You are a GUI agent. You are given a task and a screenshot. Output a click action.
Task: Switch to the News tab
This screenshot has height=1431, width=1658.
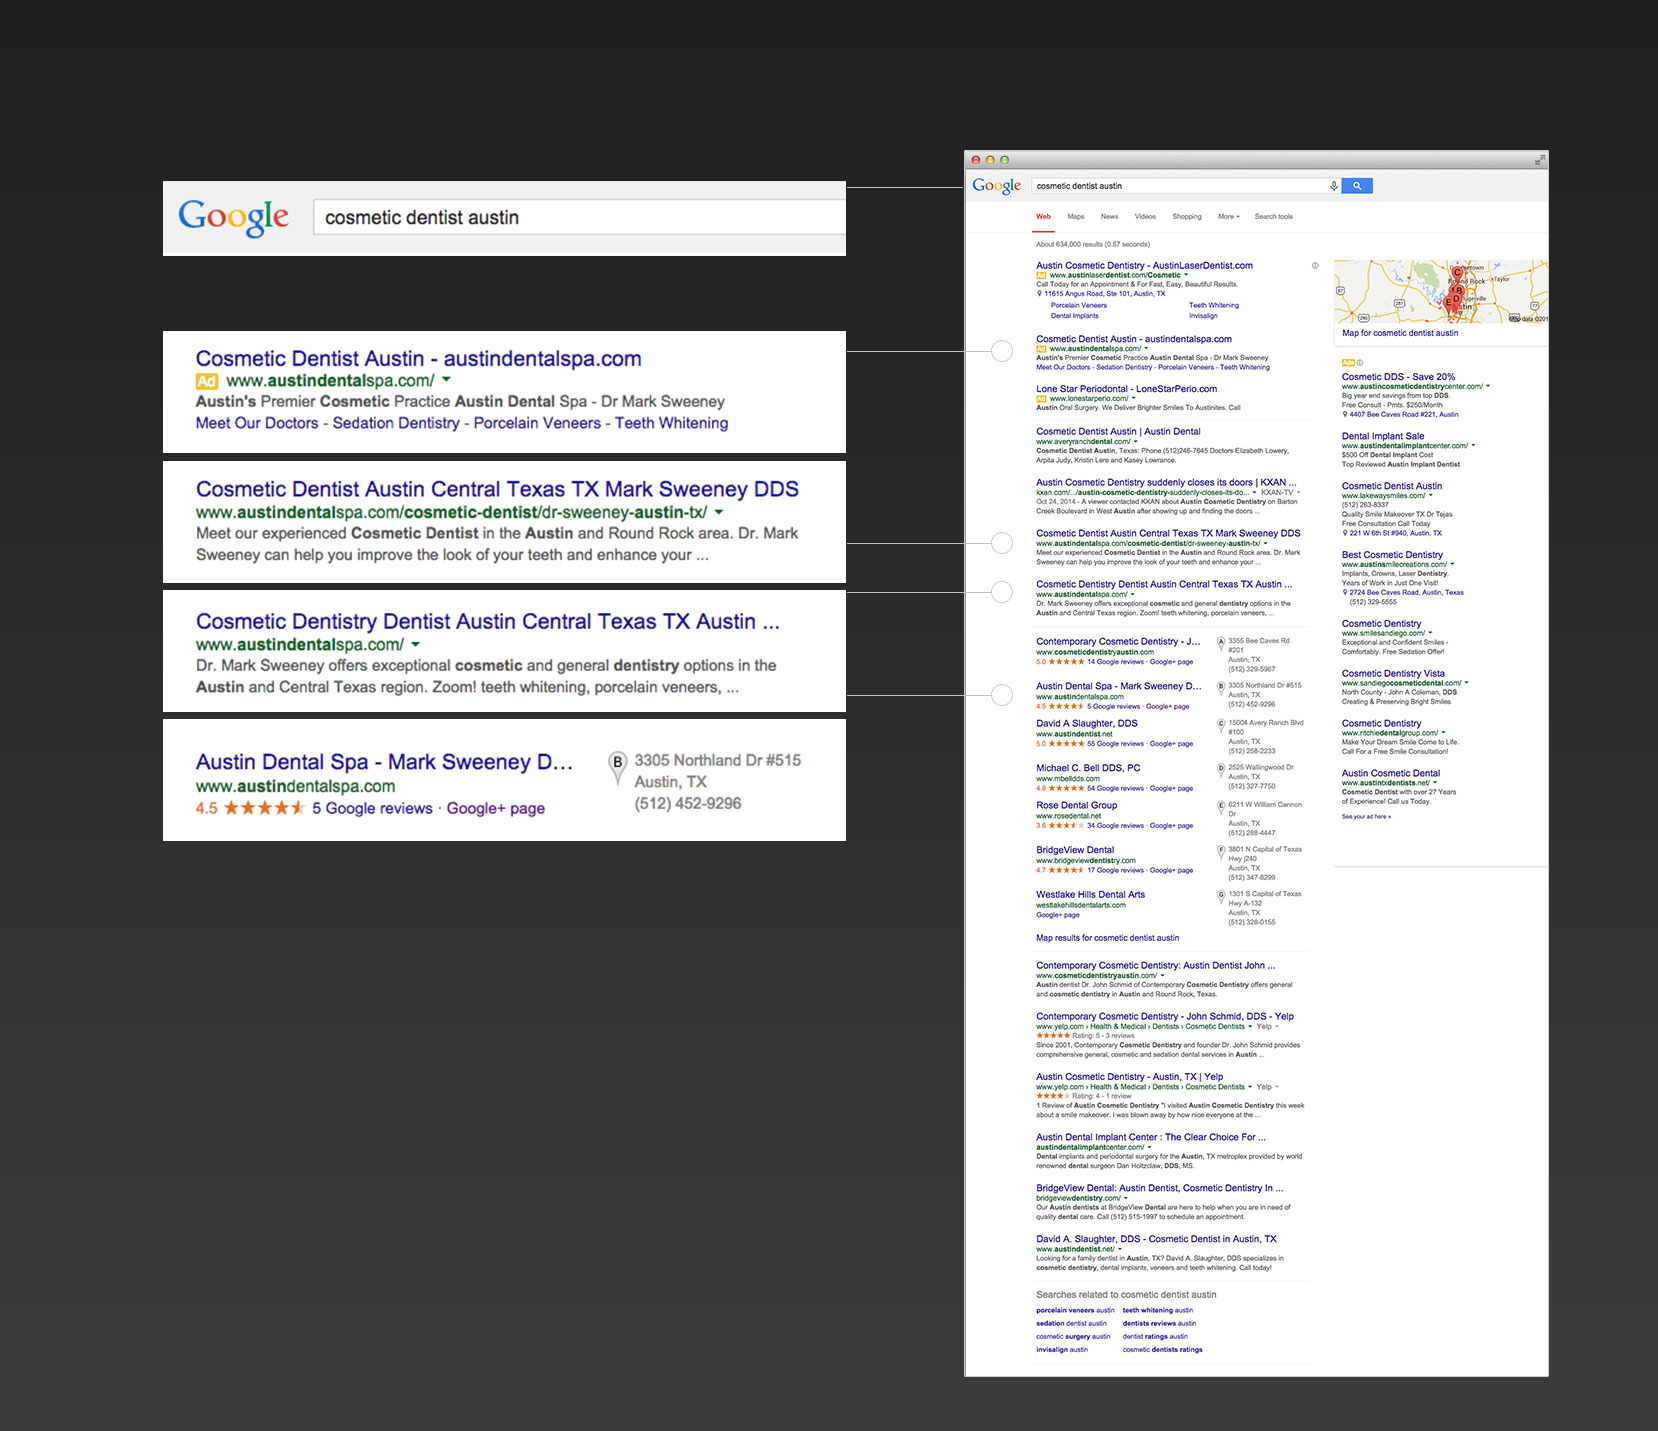click(1109, 217)
